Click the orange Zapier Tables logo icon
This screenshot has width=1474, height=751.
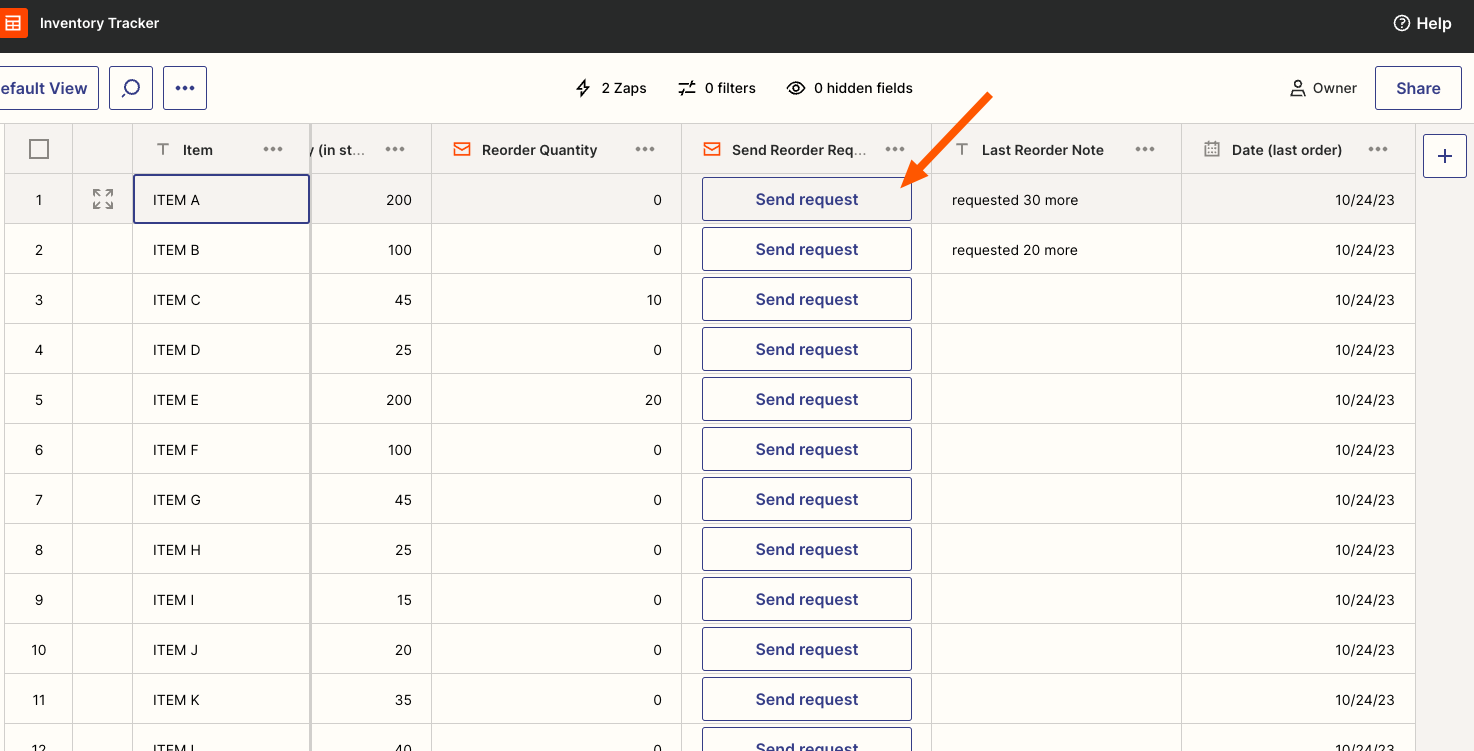pyautogui.click(x=13, y=22)
